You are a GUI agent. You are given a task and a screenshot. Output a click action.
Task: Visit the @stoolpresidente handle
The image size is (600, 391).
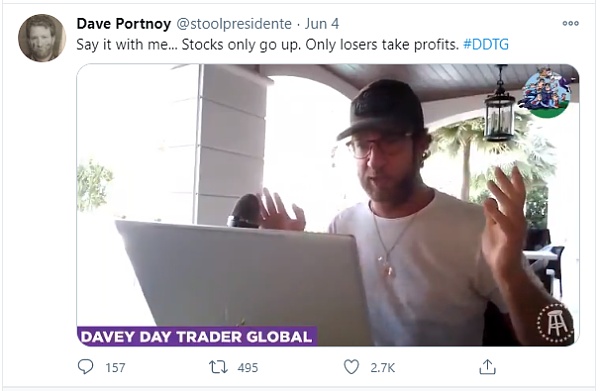[234, 24]
